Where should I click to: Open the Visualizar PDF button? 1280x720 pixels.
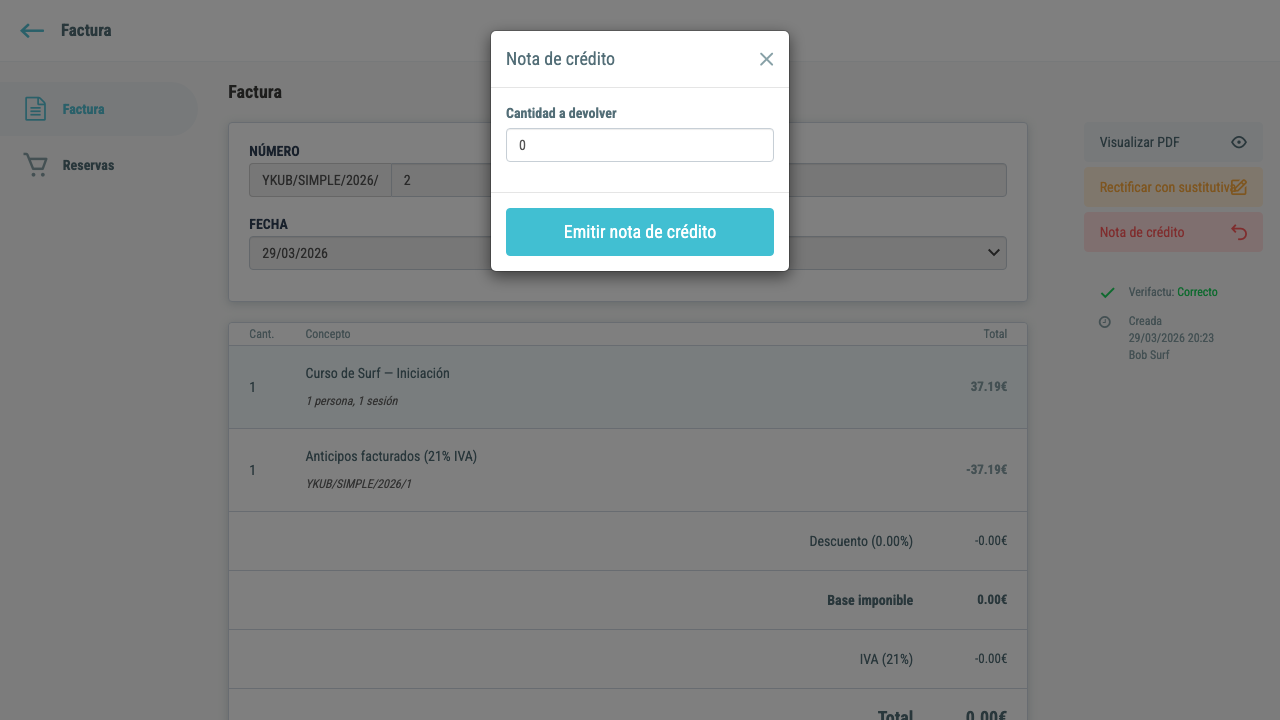pos(1173,142)
